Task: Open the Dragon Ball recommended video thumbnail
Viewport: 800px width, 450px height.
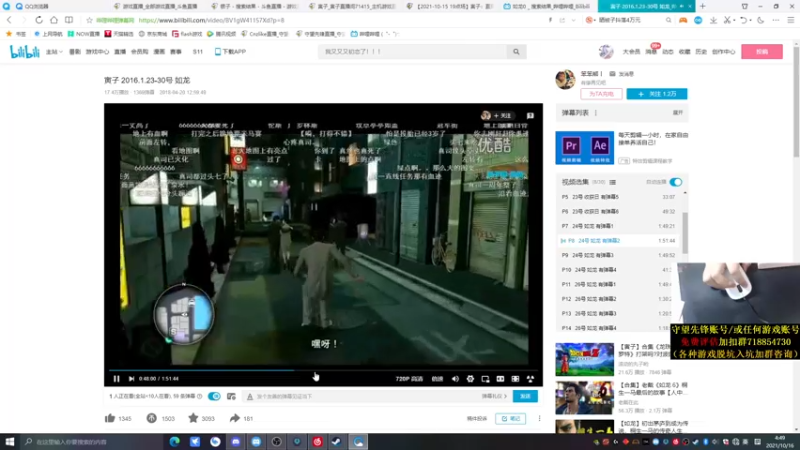Action: coord(585,359)
